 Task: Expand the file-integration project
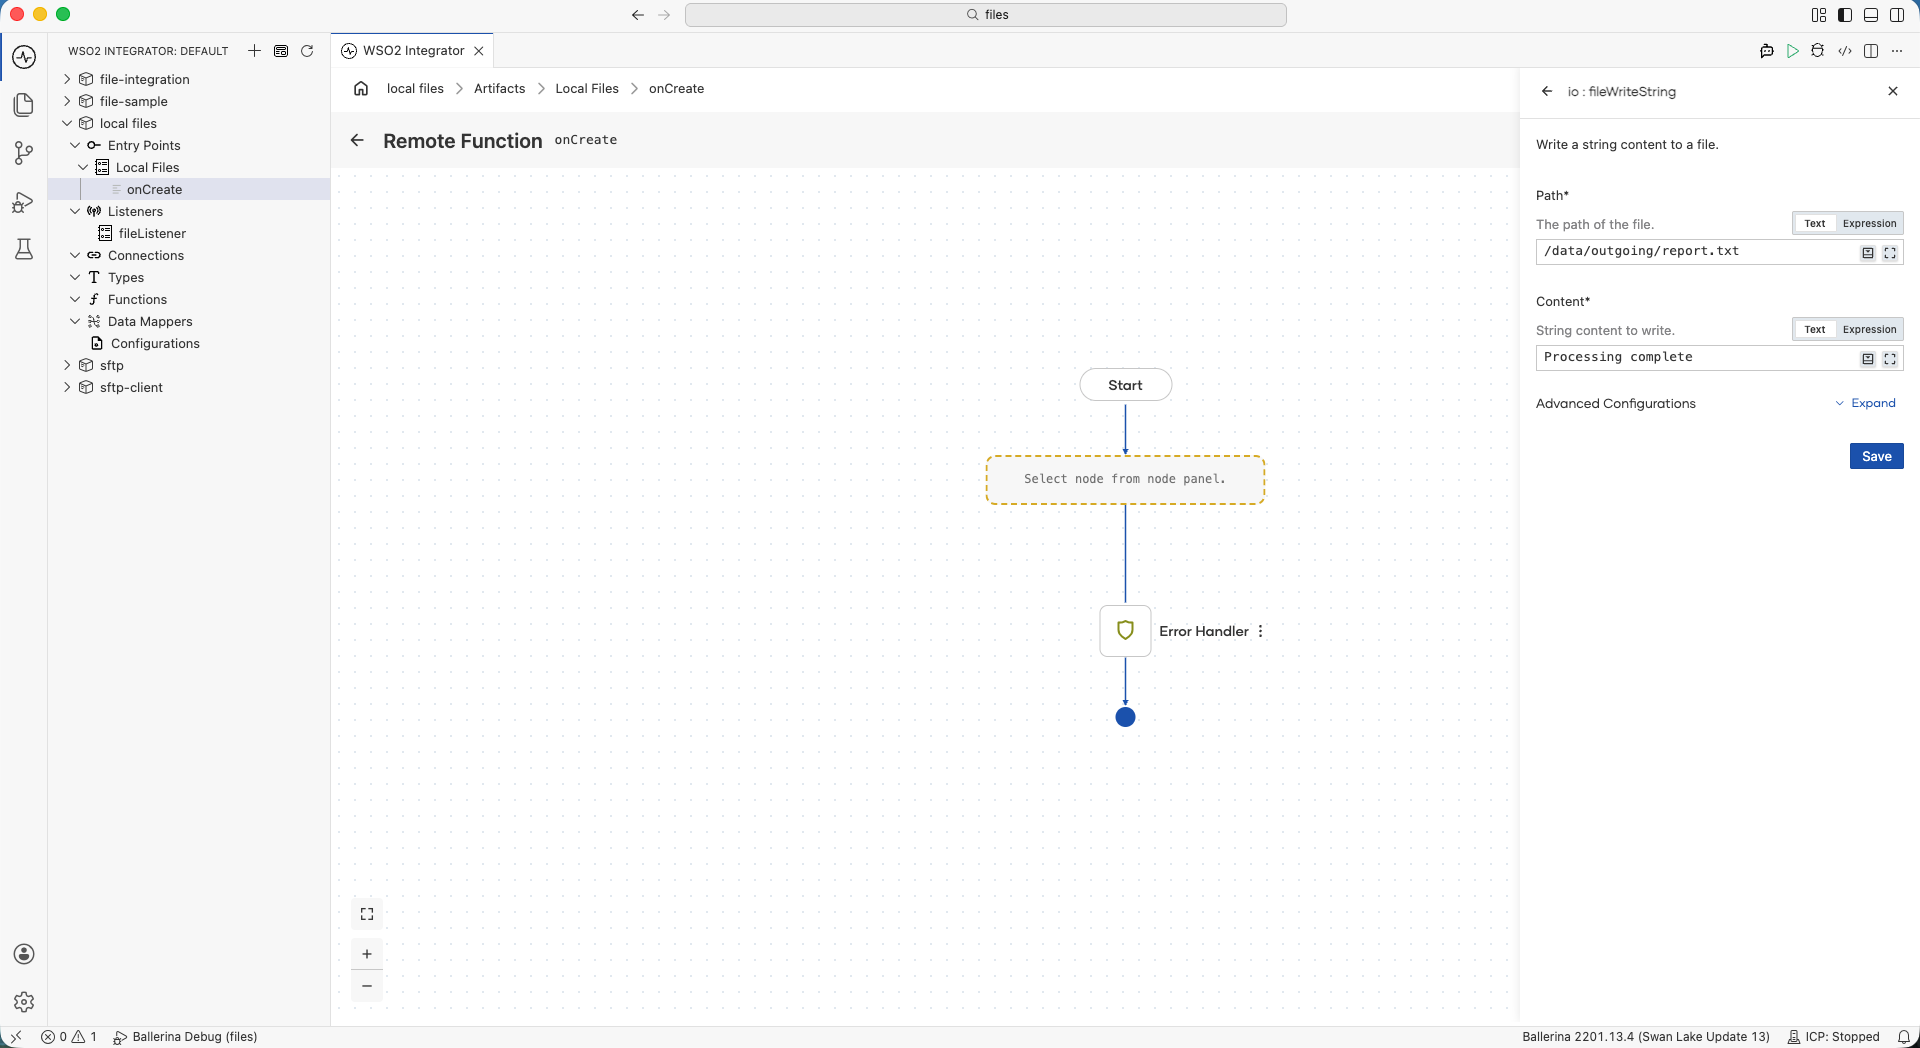point(67,79)
